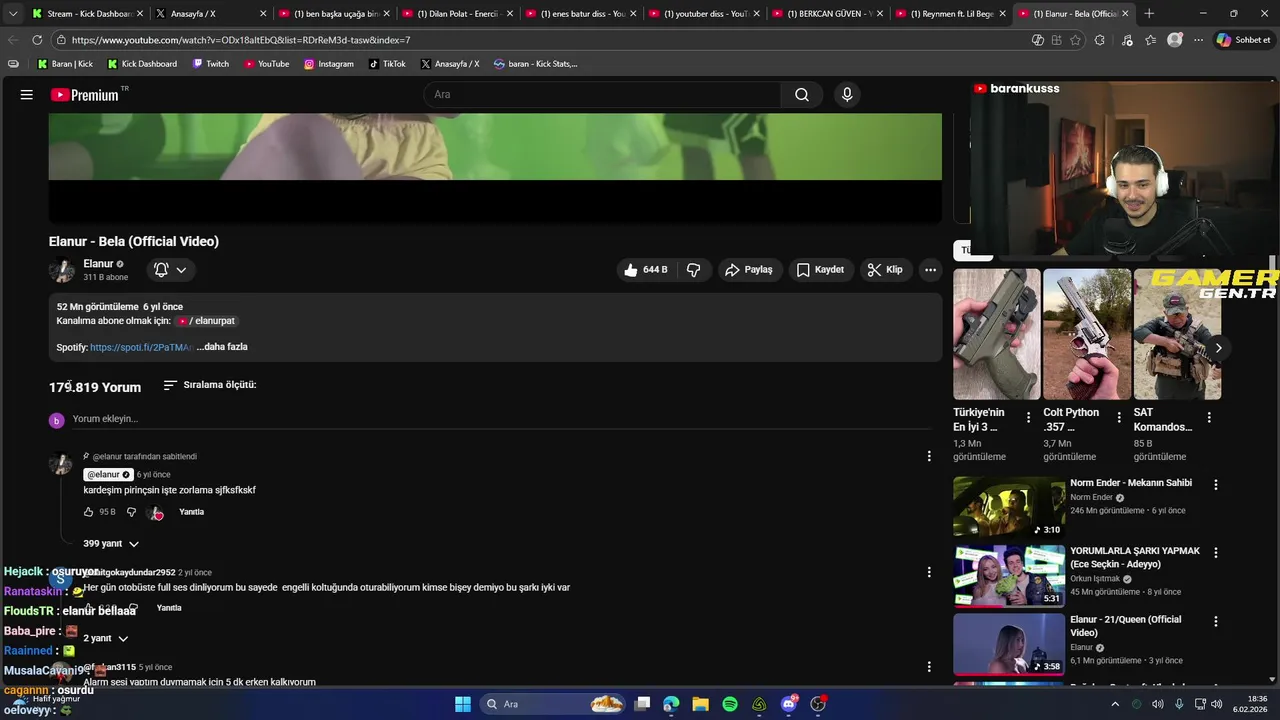Open the Twitch bookmark
Image resolution: width=1280 pixels, height=720 pixels.
coord(210,64)
